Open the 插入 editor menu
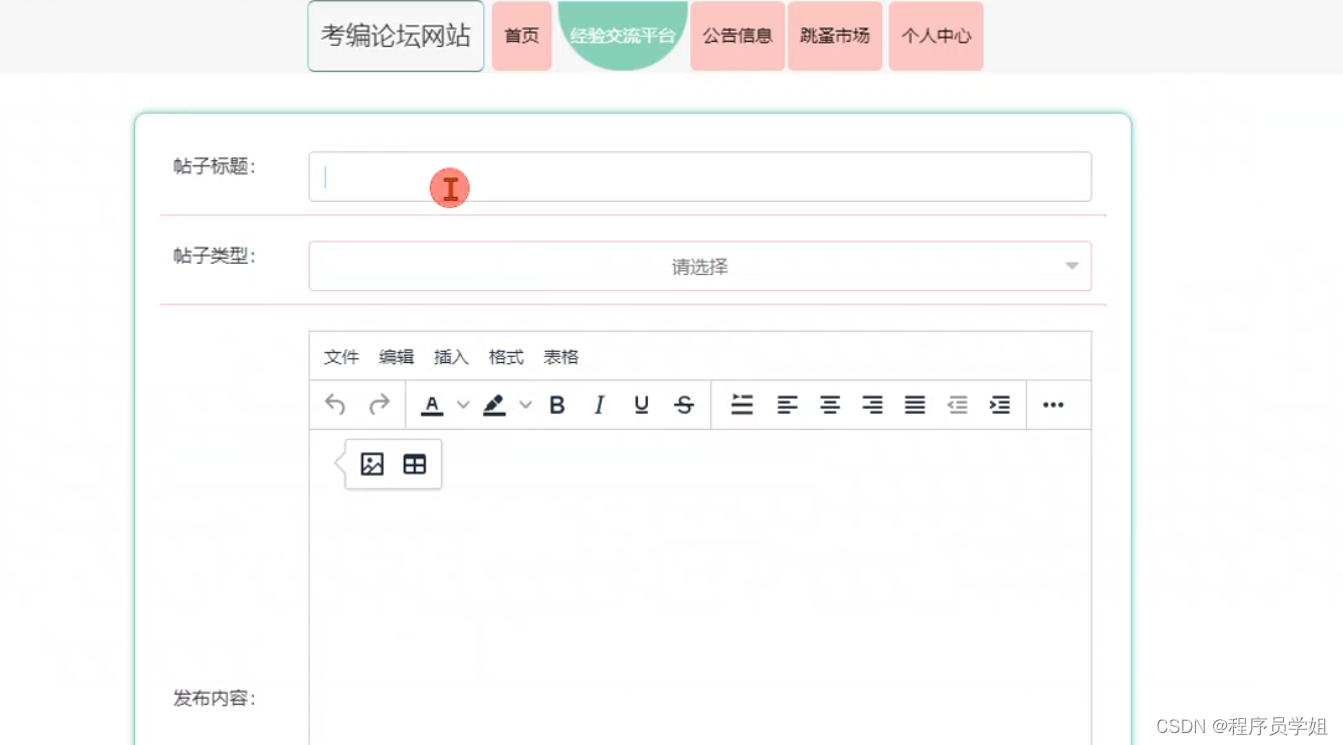This screenshot has width=1343, height=745. click(x=451, y=357)
